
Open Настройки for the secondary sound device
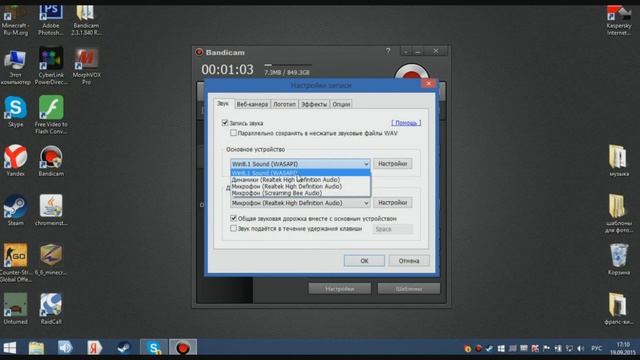393,203
